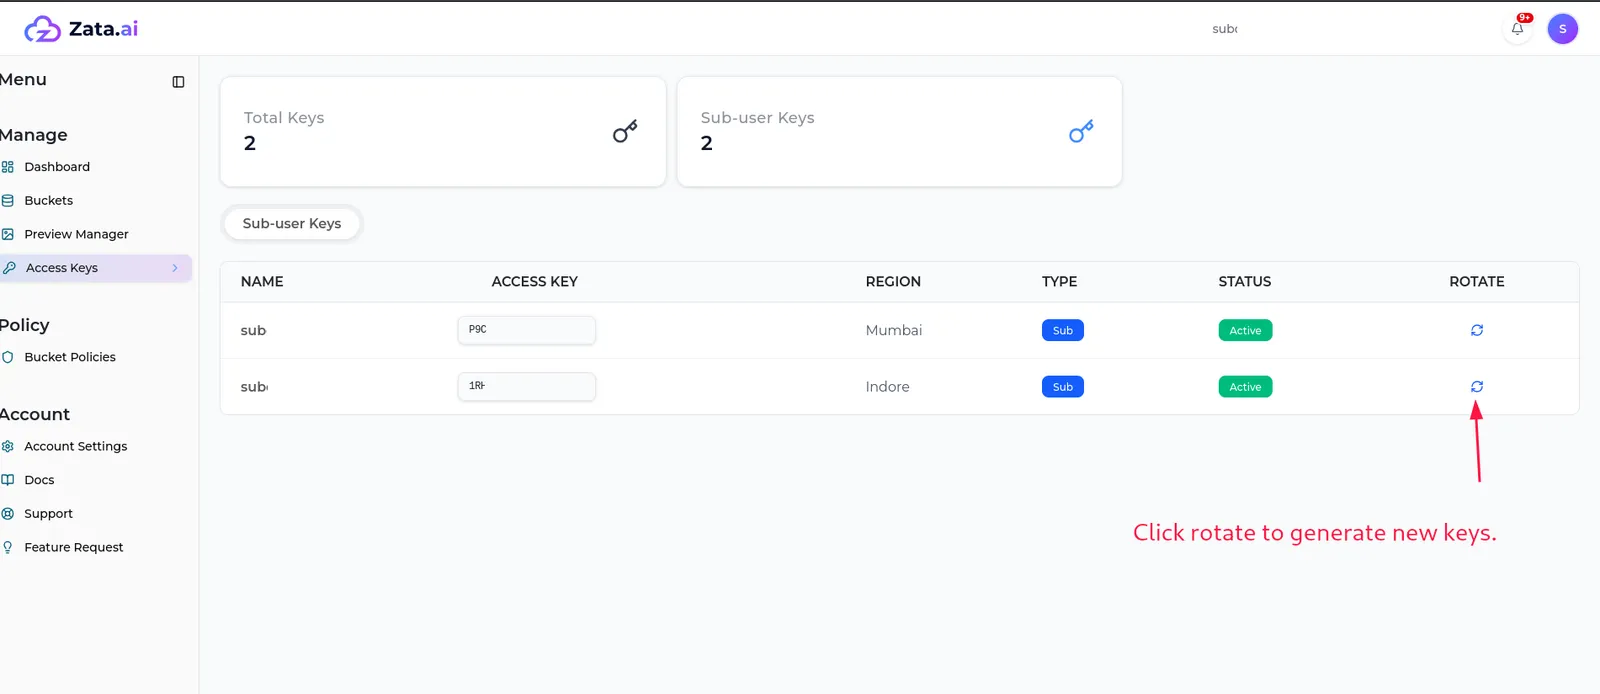Click the ACCESS KEY column header
This screenshot has height=694, width=1600.
[535, 282]
